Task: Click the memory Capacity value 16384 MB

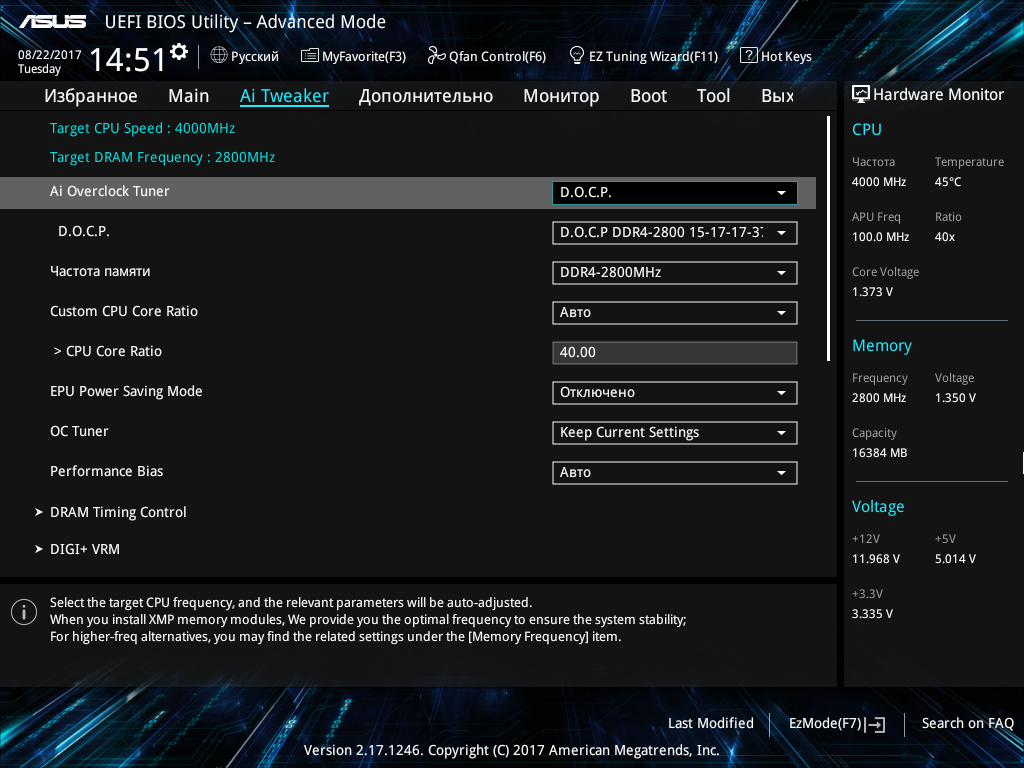Action: 880,453
